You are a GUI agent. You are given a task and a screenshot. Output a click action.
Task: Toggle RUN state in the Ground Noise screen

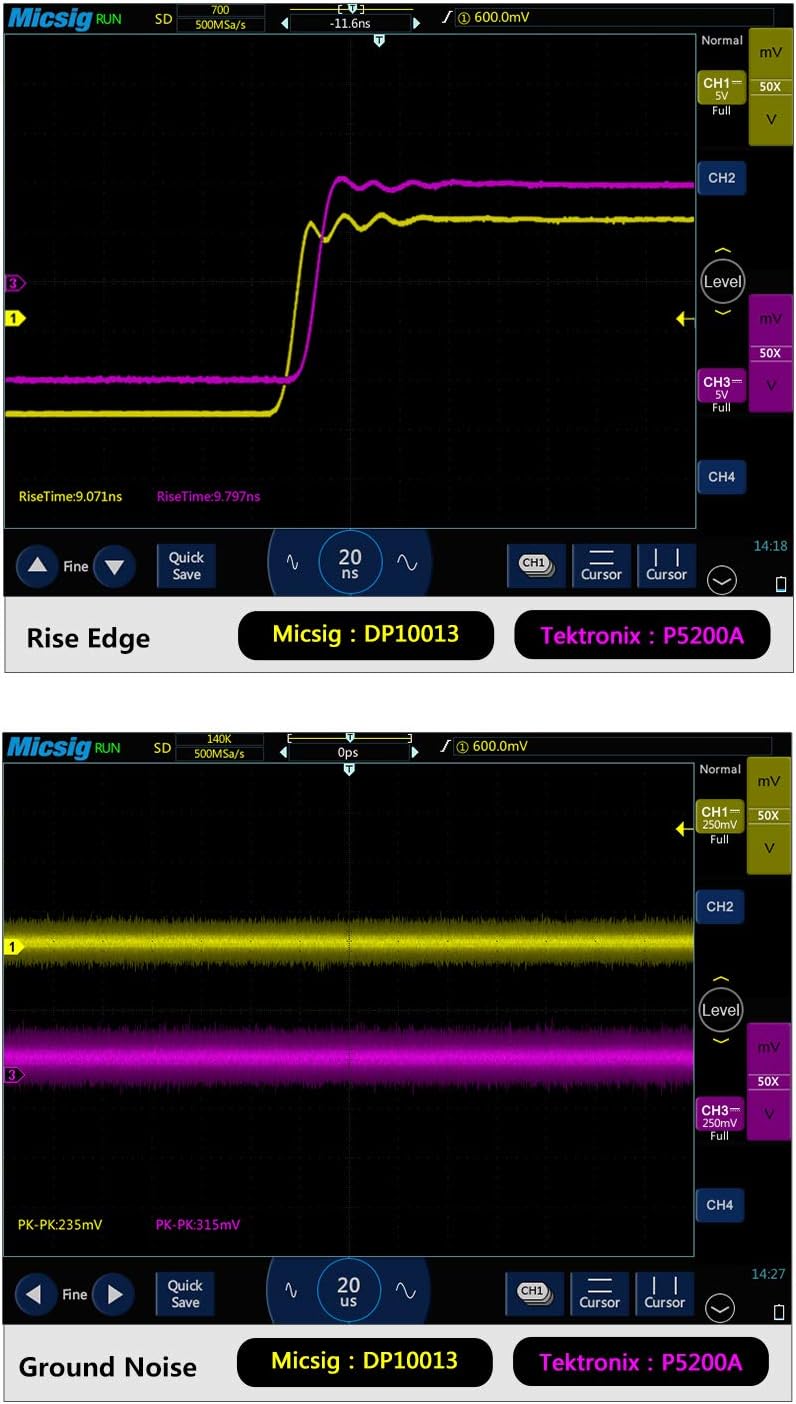(109, 747)
